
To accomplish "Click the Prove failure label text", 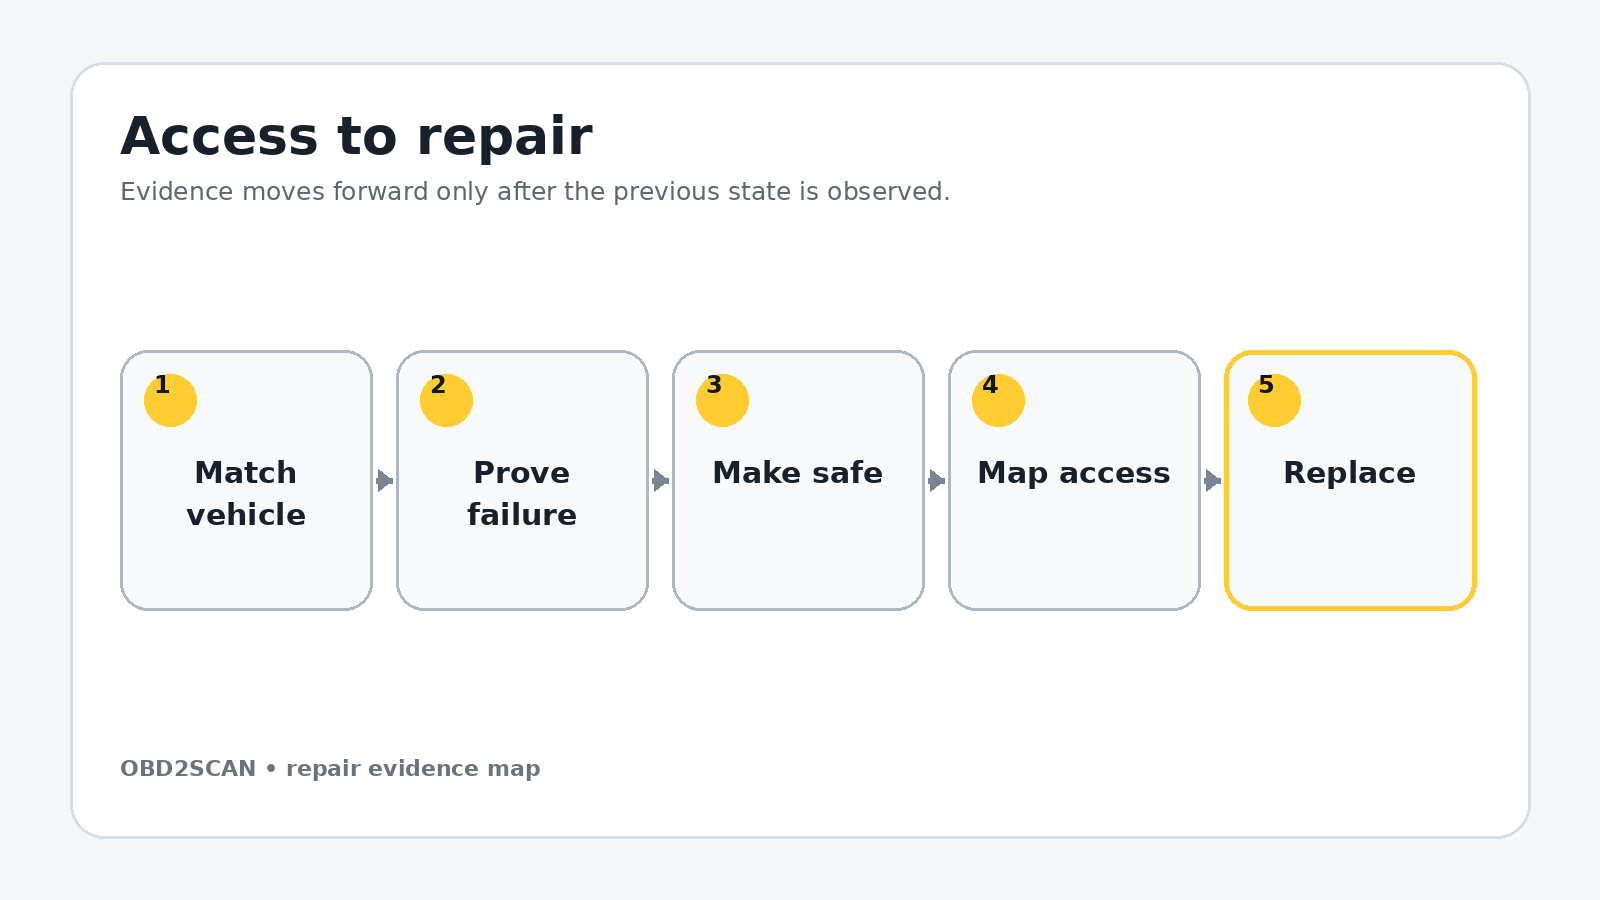I will [522, 493].
